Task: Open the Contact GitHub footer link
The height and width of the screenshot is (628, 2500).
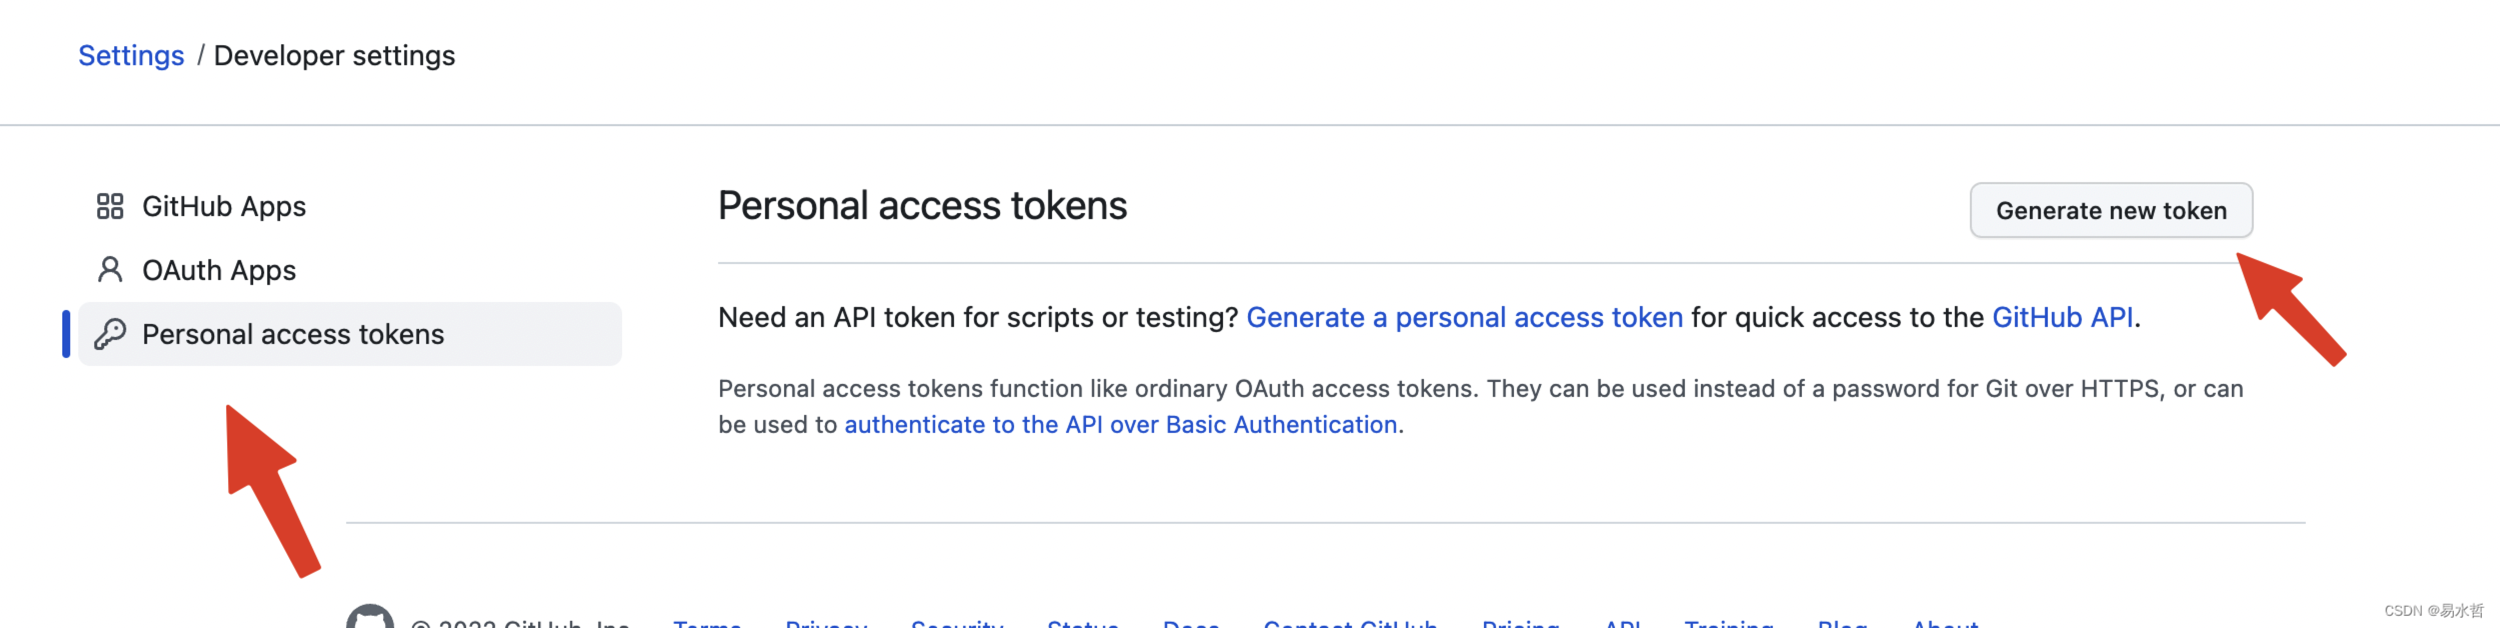Action: tap(1350, 622)
